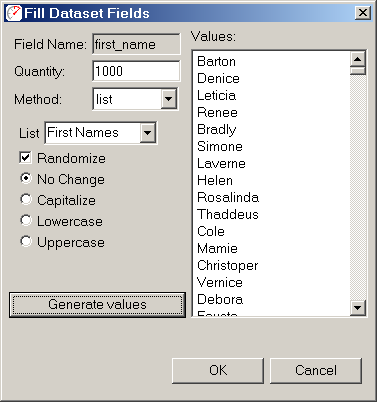
Task: Select the No Change radio button
Action: click(26, 179)
